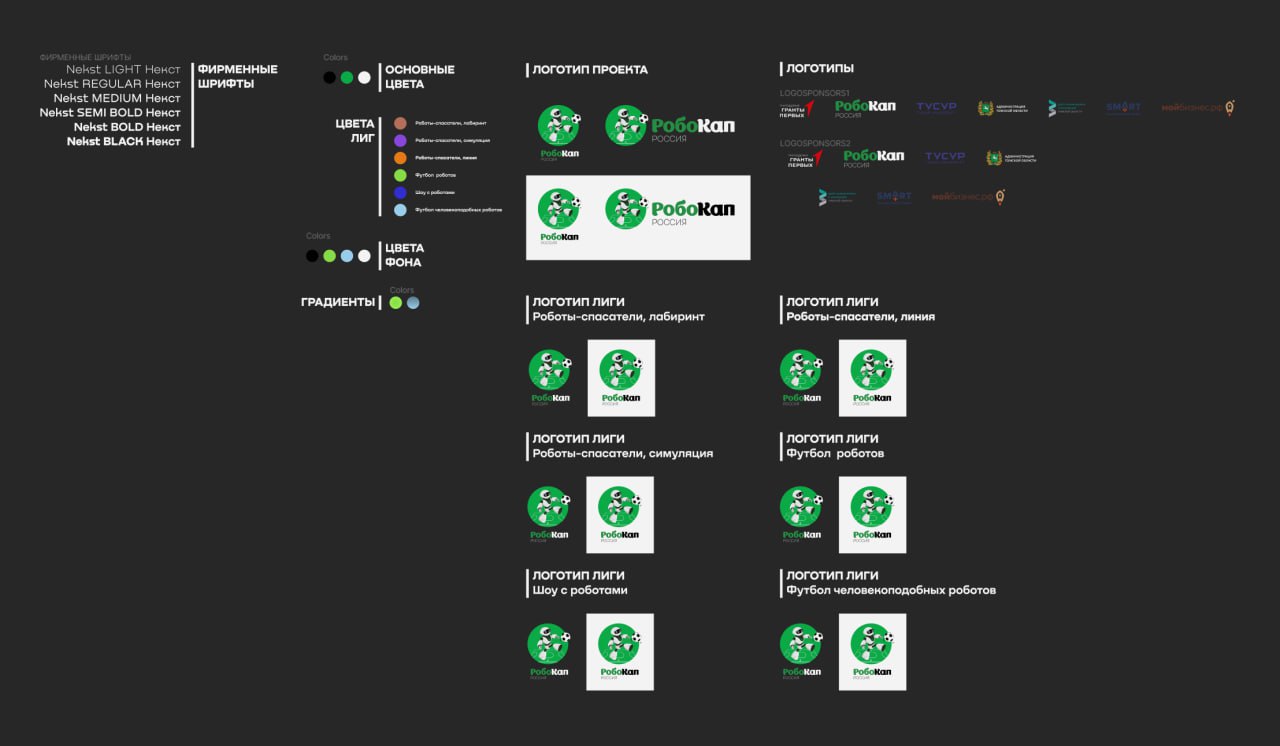Pick the light green Футбол роботов league color
Image resolution: width=1280 pixels, height=746 pixels.
pyautogui.click(x=400, y=175)
